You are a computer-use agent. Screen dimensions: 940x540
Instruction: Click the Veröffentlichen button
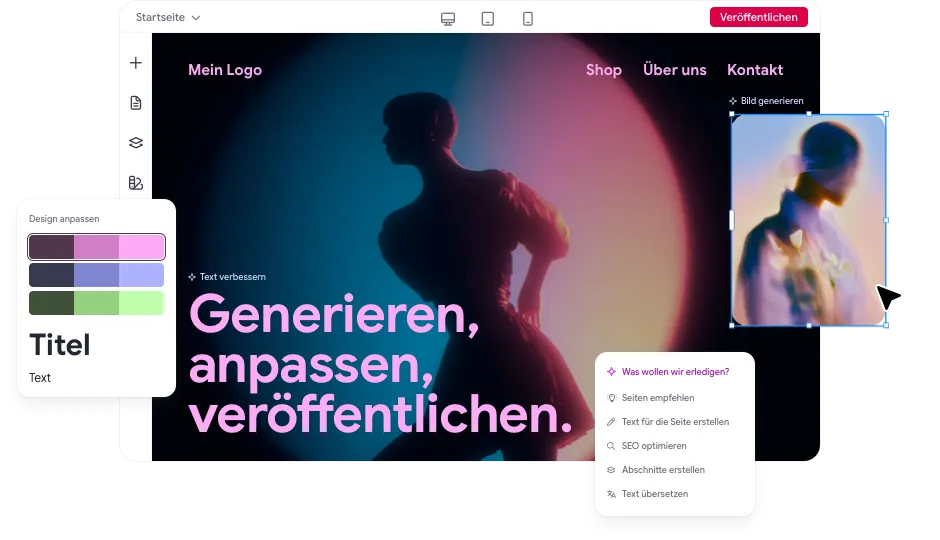pyautogui.click(x=758, y=17)
